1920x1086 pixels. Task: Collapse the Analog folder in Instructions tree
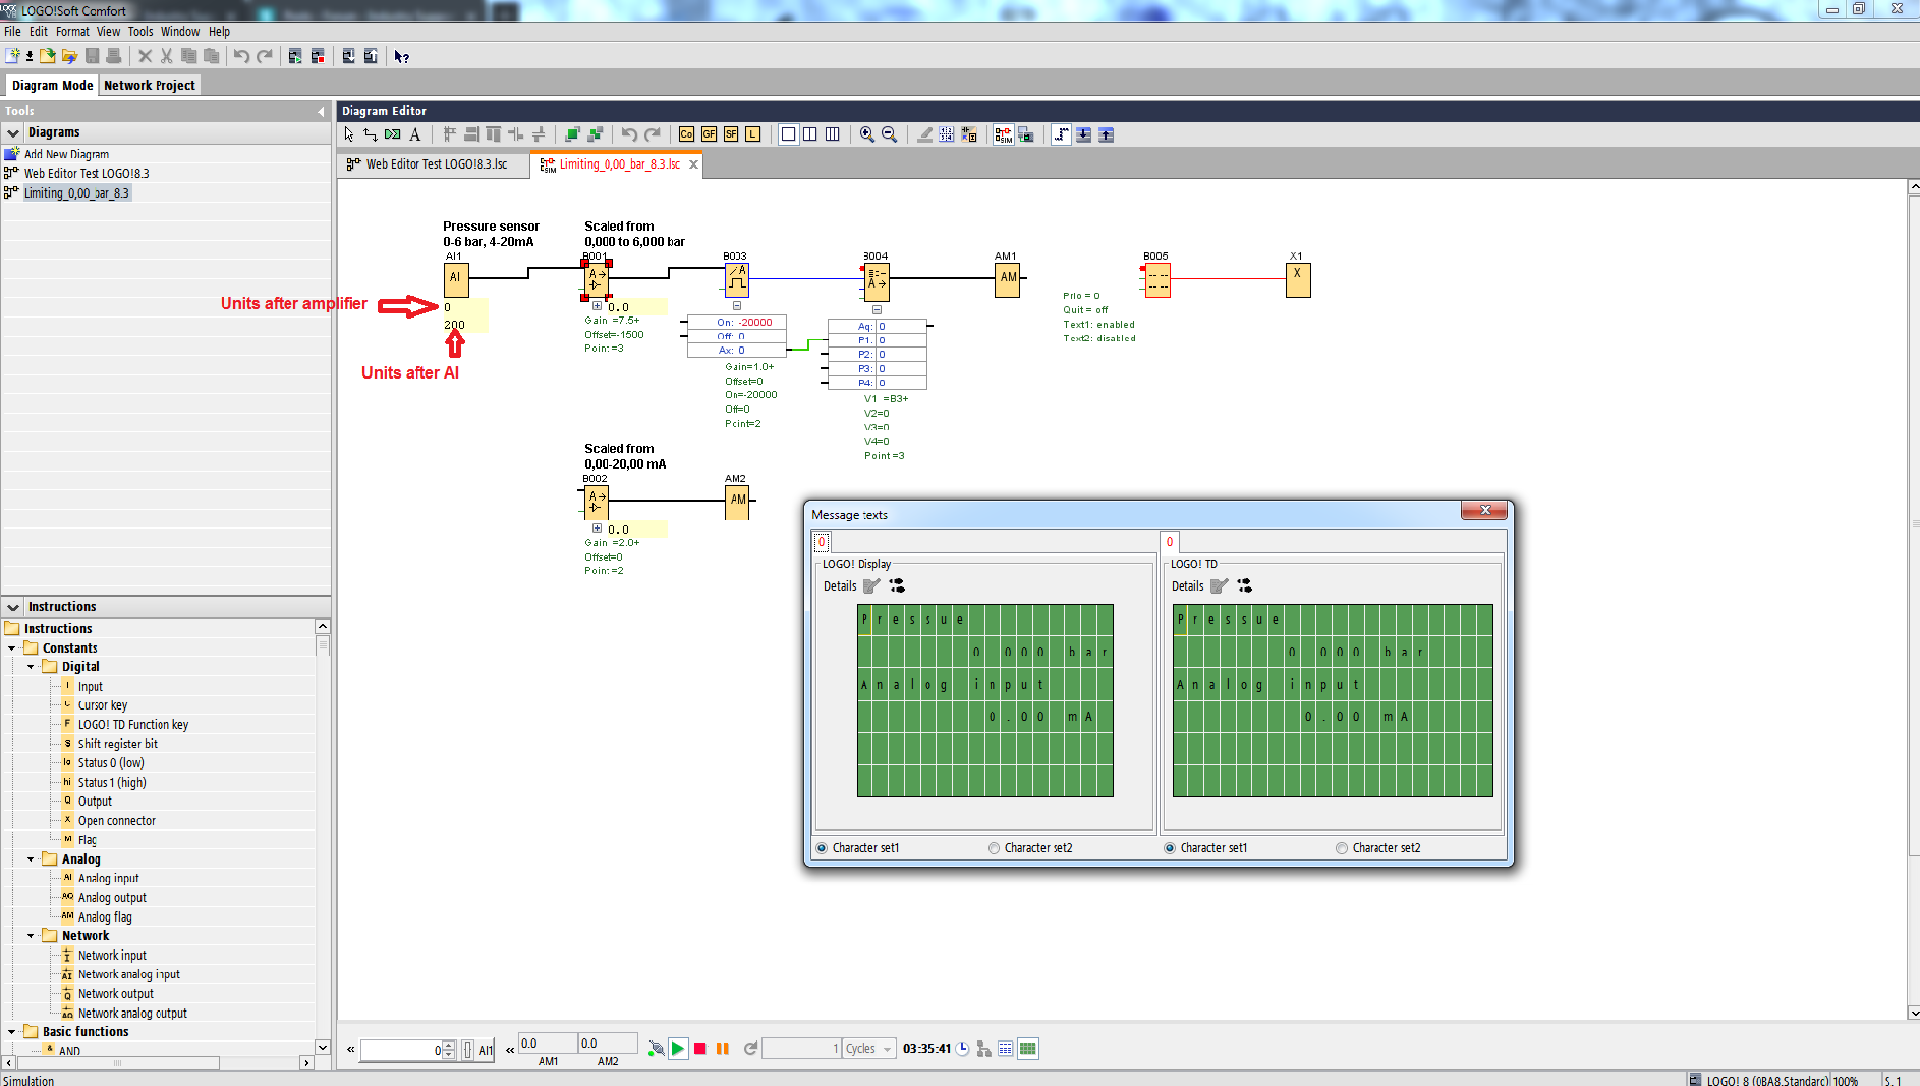point(31,859)
